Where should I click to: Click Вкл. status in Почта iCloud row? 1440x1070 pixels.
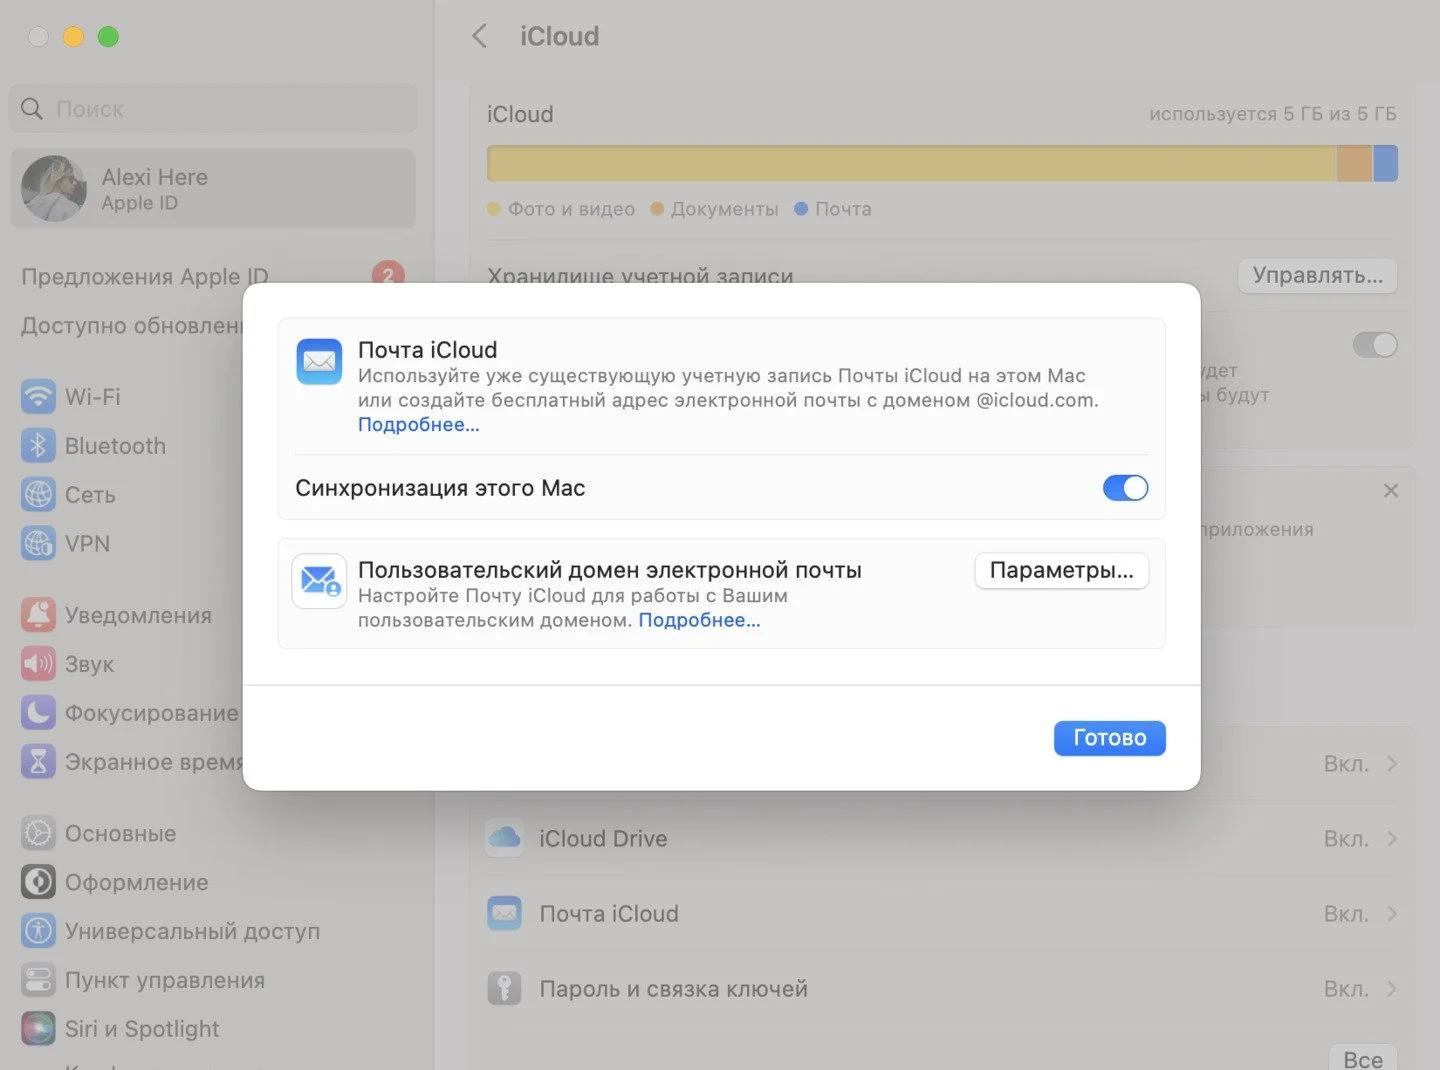(x=1346, y=914)
